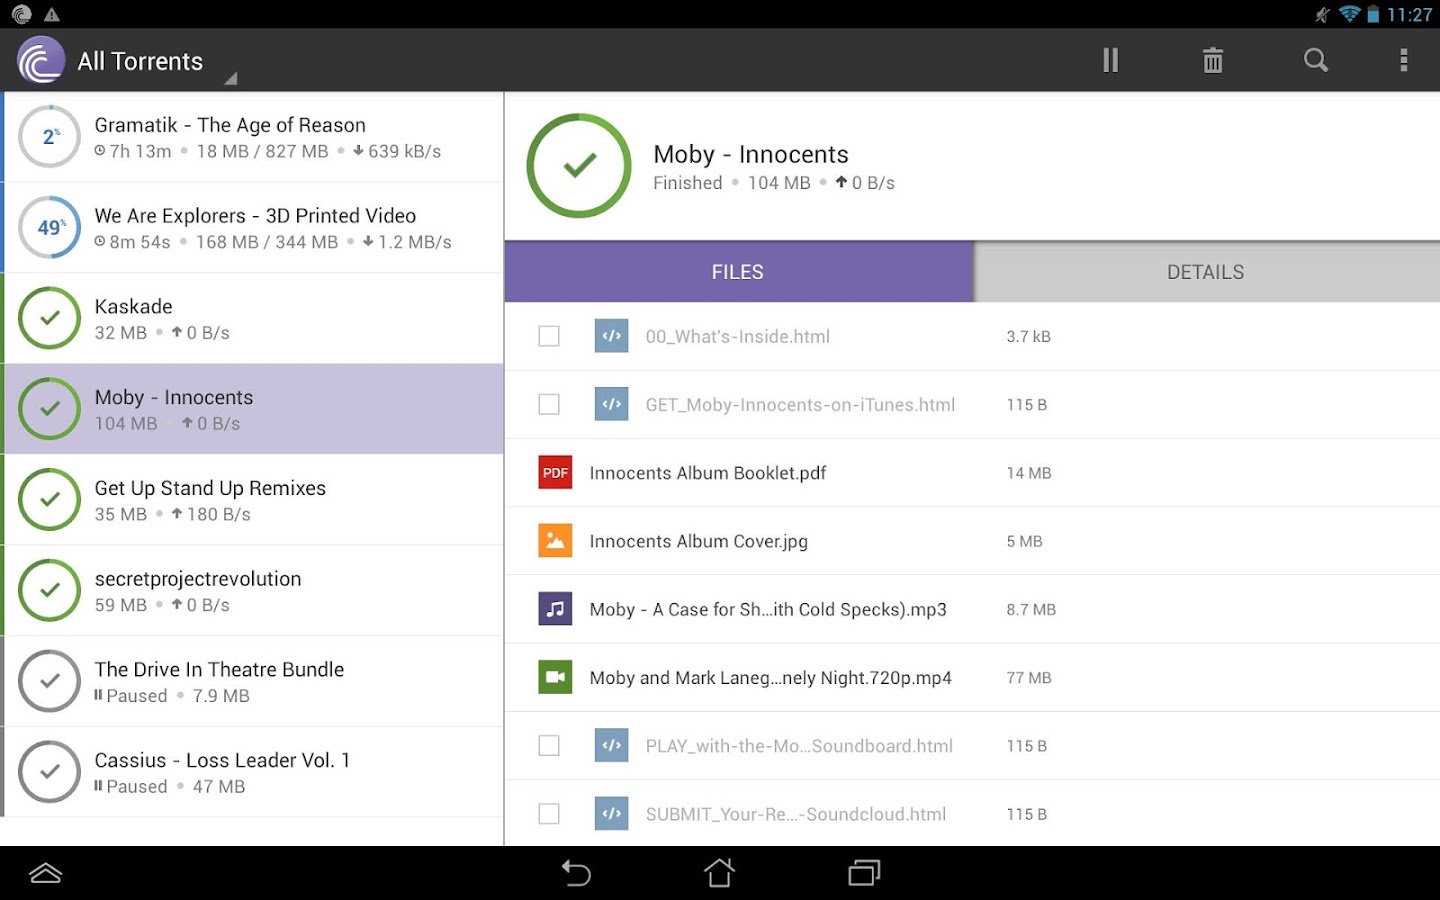Click the GET_Moby-Innocents-on-iTunes.html file name
1440x900 pixels.
click(800, 405)
